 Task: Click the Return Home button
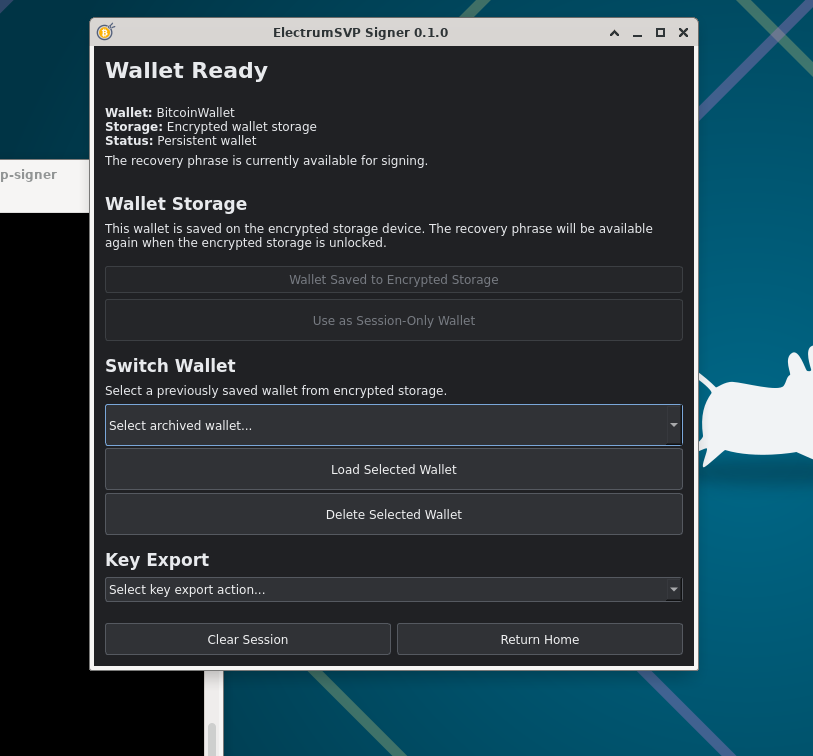point(540,639)
